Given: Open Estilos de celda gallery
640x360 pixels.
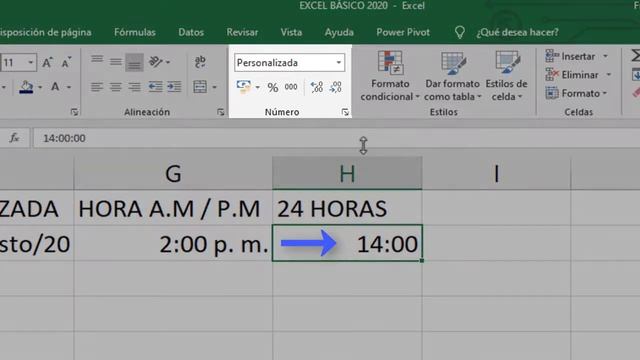Looking at the screenshot, I should 507,76.
